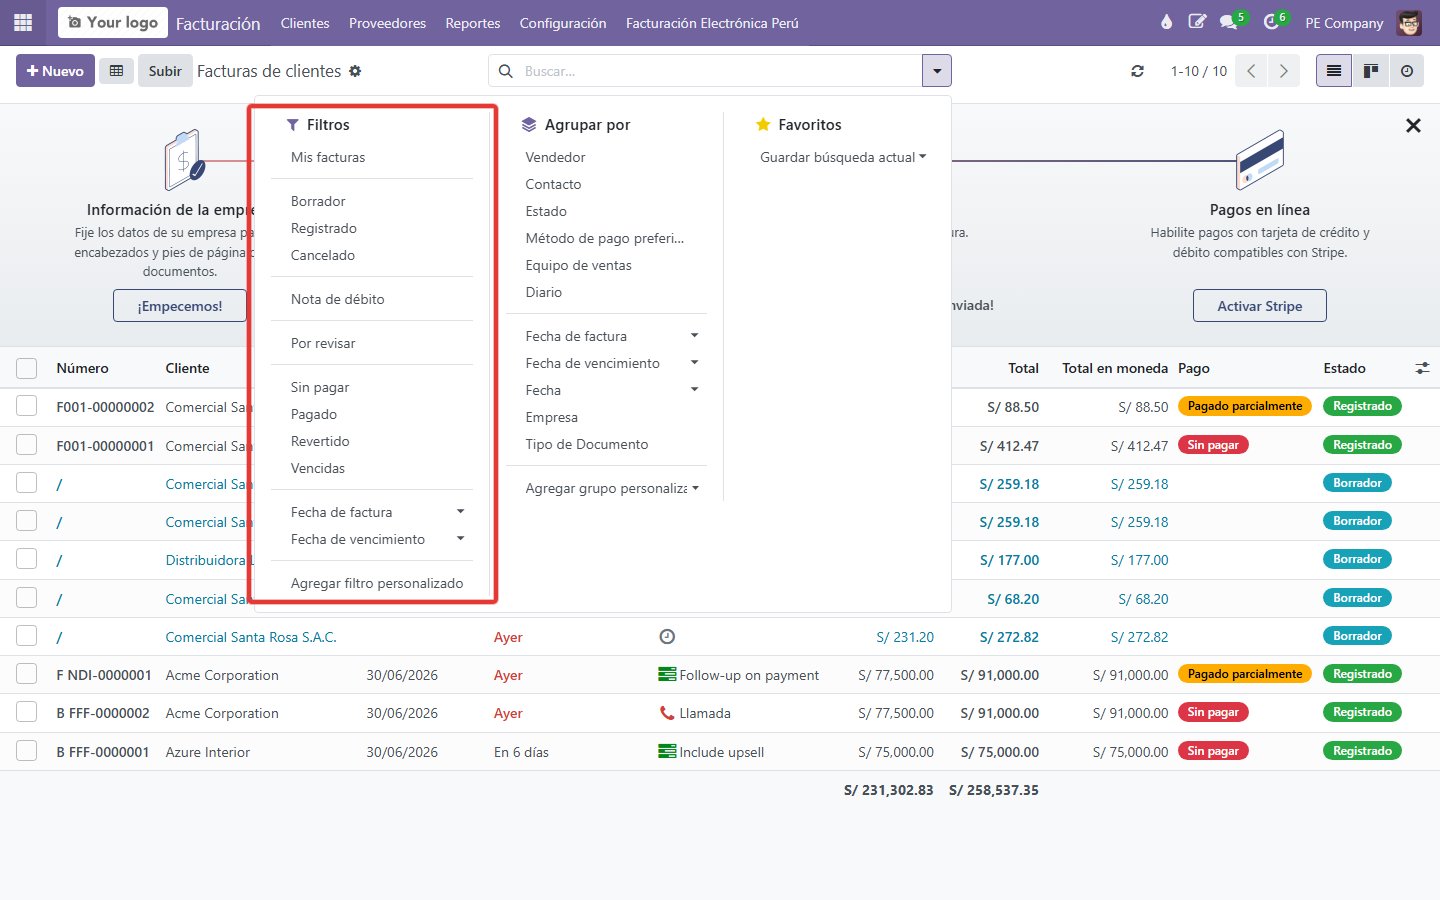This screenshot has height=900, width=1440.
Task: Switch to activity view clock icon
Action: [1407, 71]
